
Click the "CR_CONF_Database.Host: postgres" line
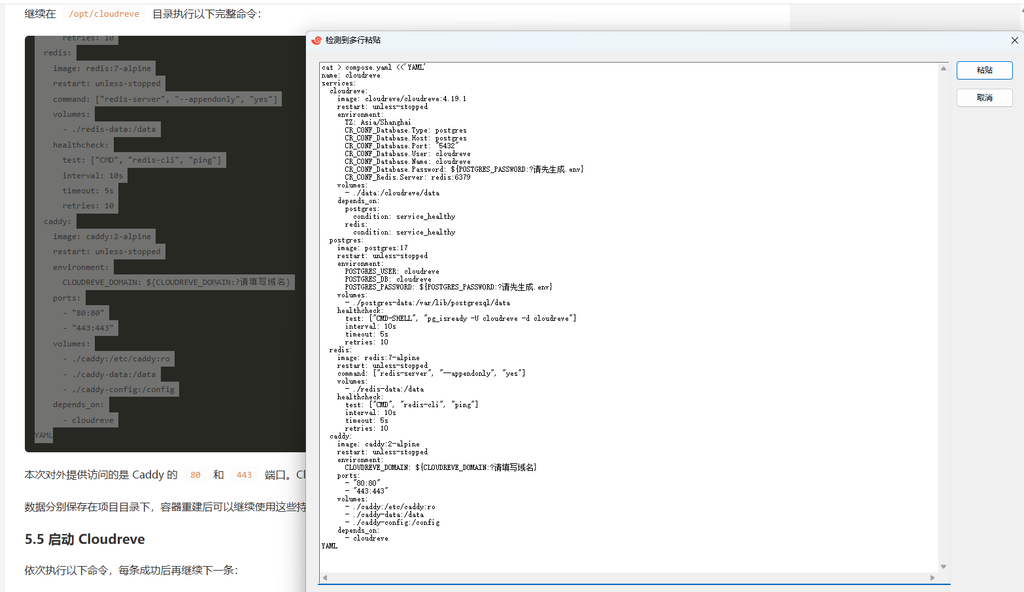coord(406,138)
